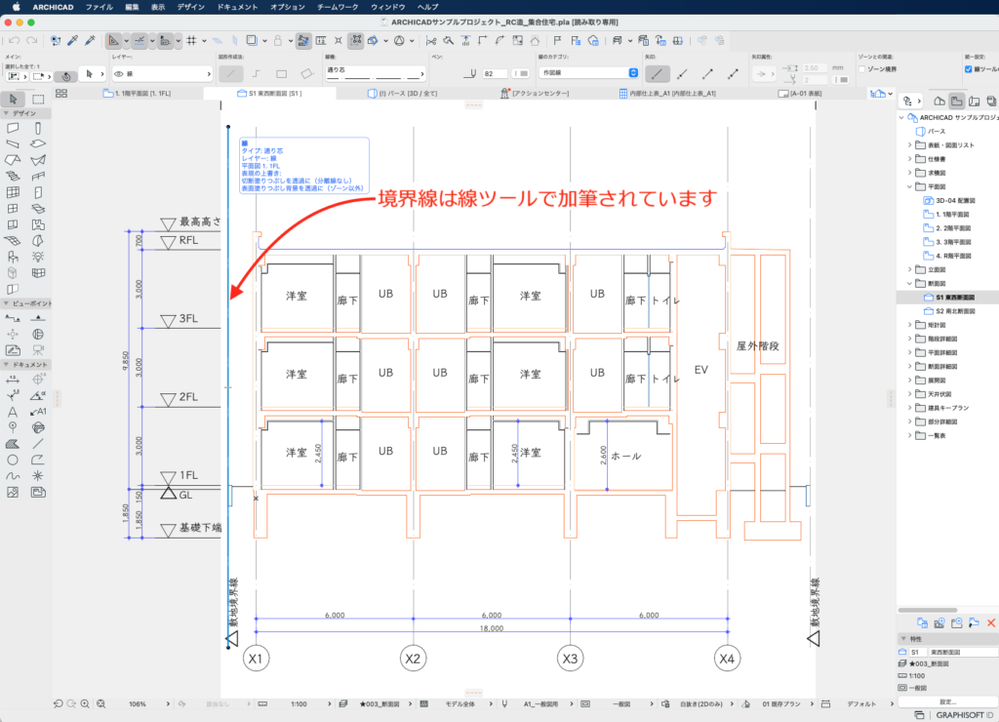Viewport: 999px width, 722px height.
Task: Select the Circle/Arc tool in toolbox
Action: (x=13, y=459)
